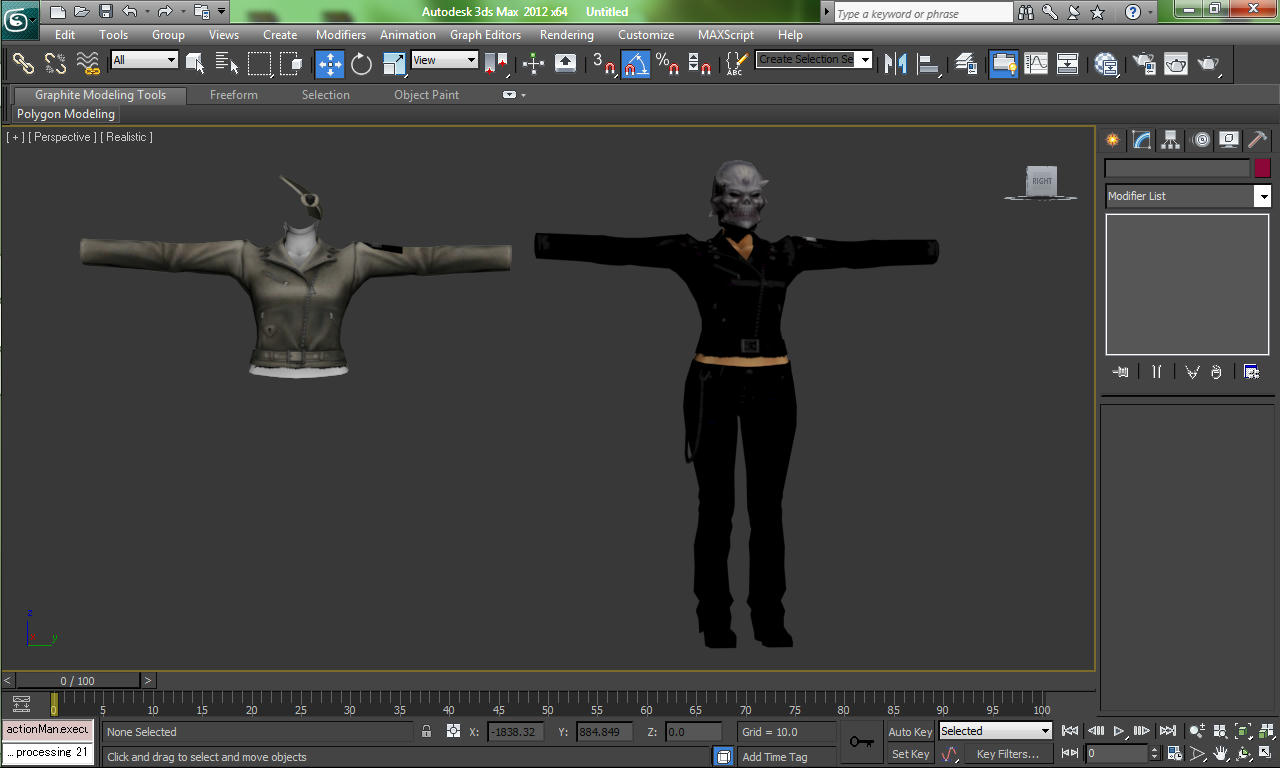Open the MAXScript menu
Viewport: 1280px width, 768px height.
(x=726, y=34)
